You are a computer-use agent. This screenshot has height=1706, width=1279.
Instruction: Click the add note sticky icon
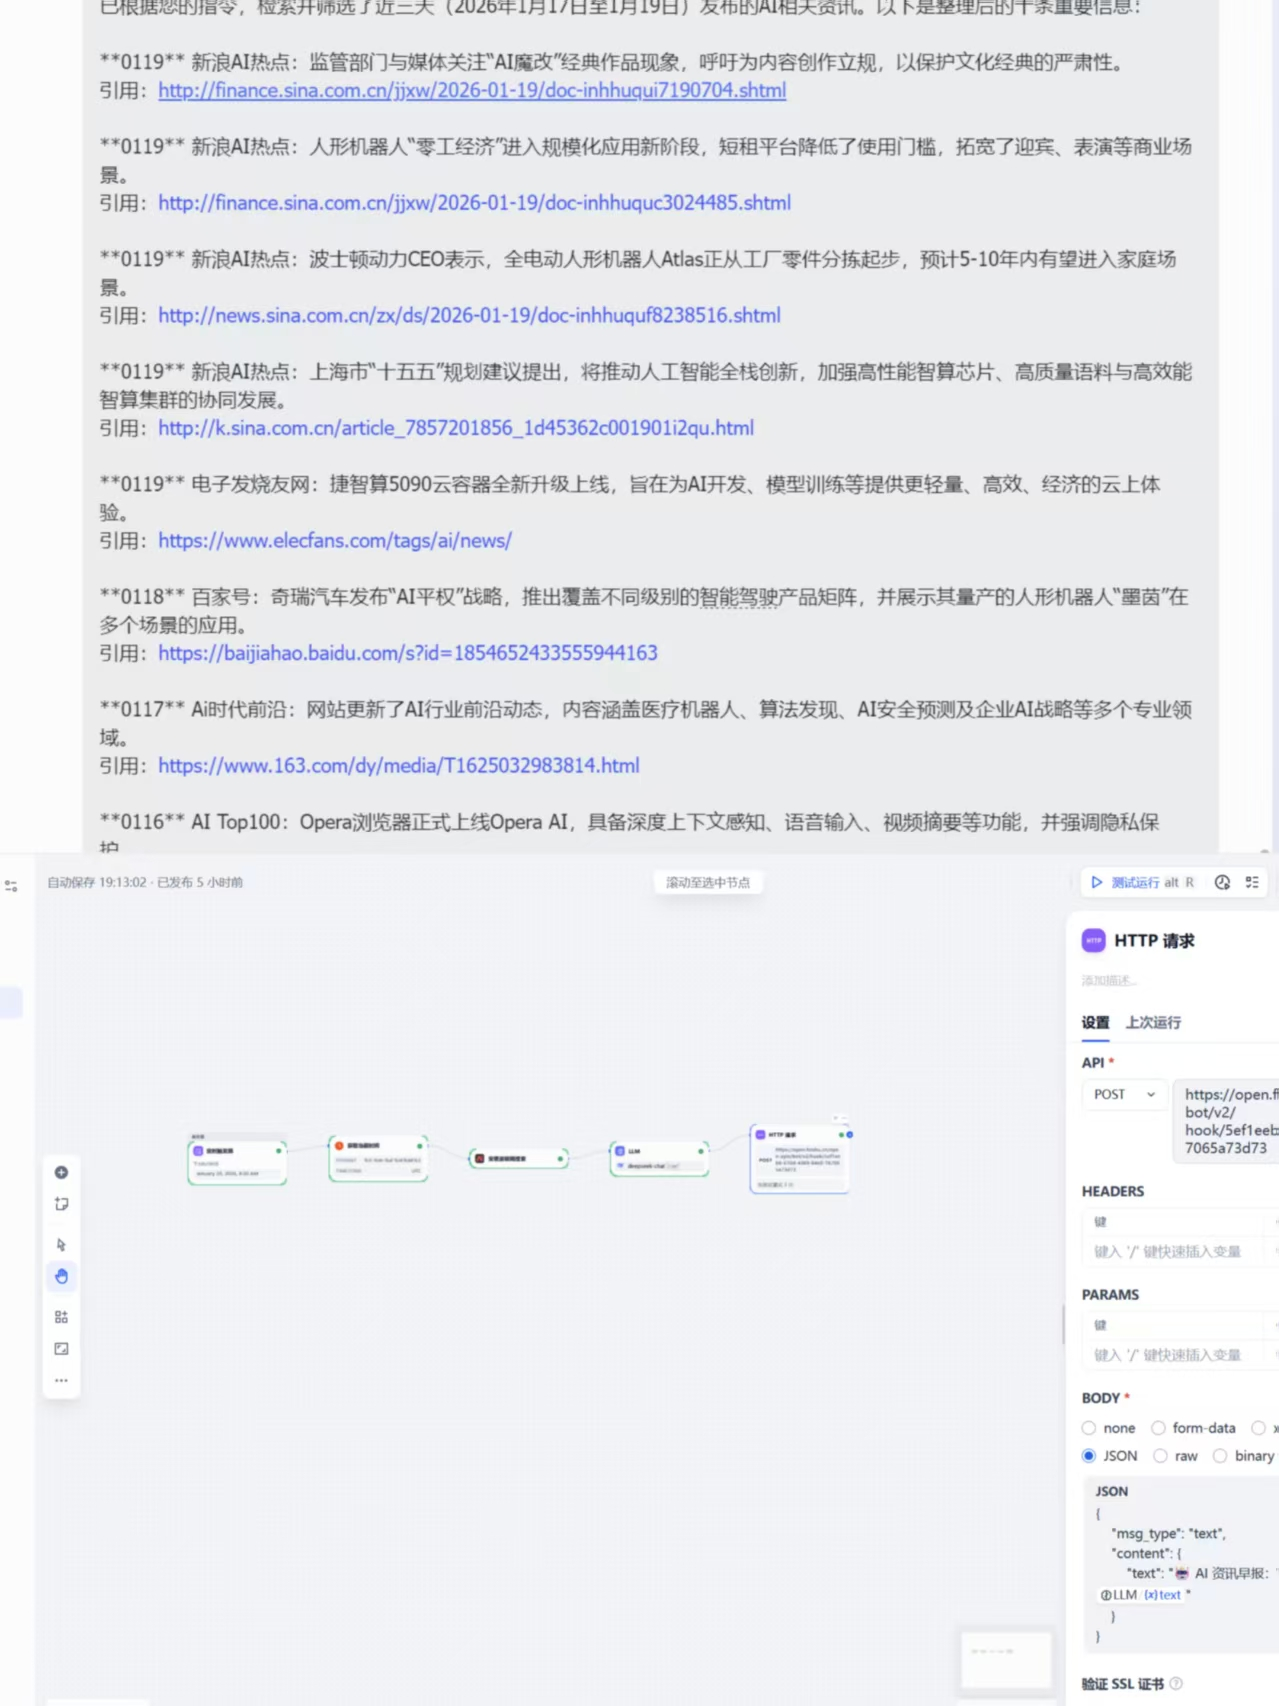pyautogui.click(x=61, y=1204)
